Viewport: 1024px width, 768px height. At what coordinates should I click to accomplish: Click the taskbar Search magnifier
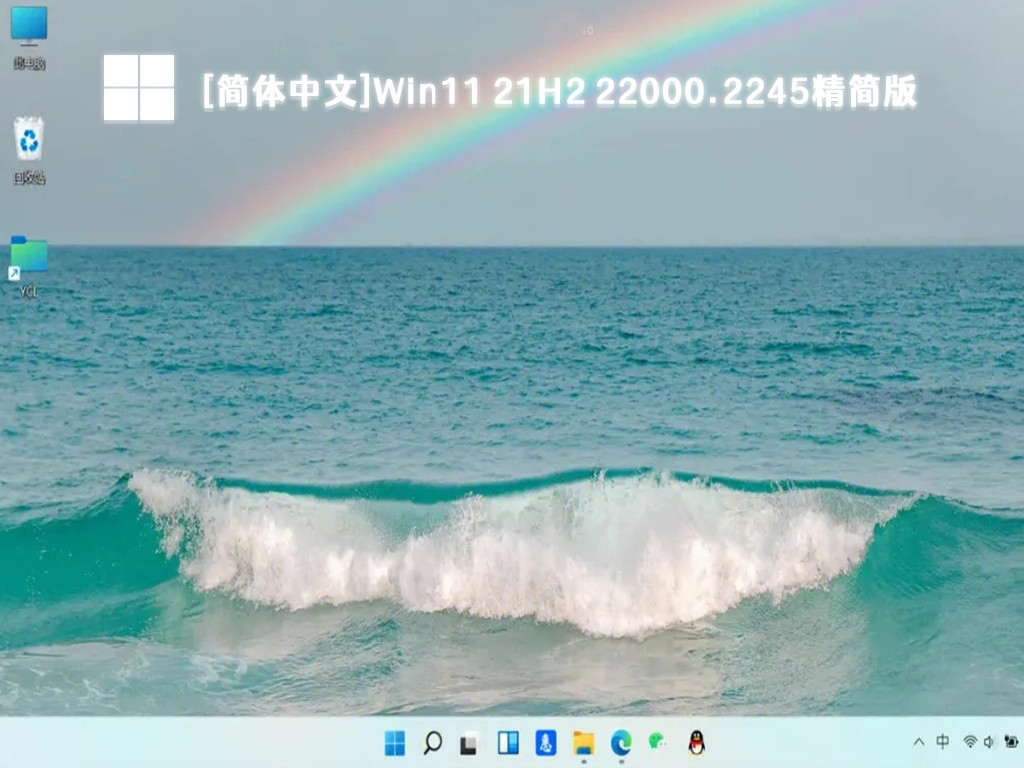[x=432, y=743]
